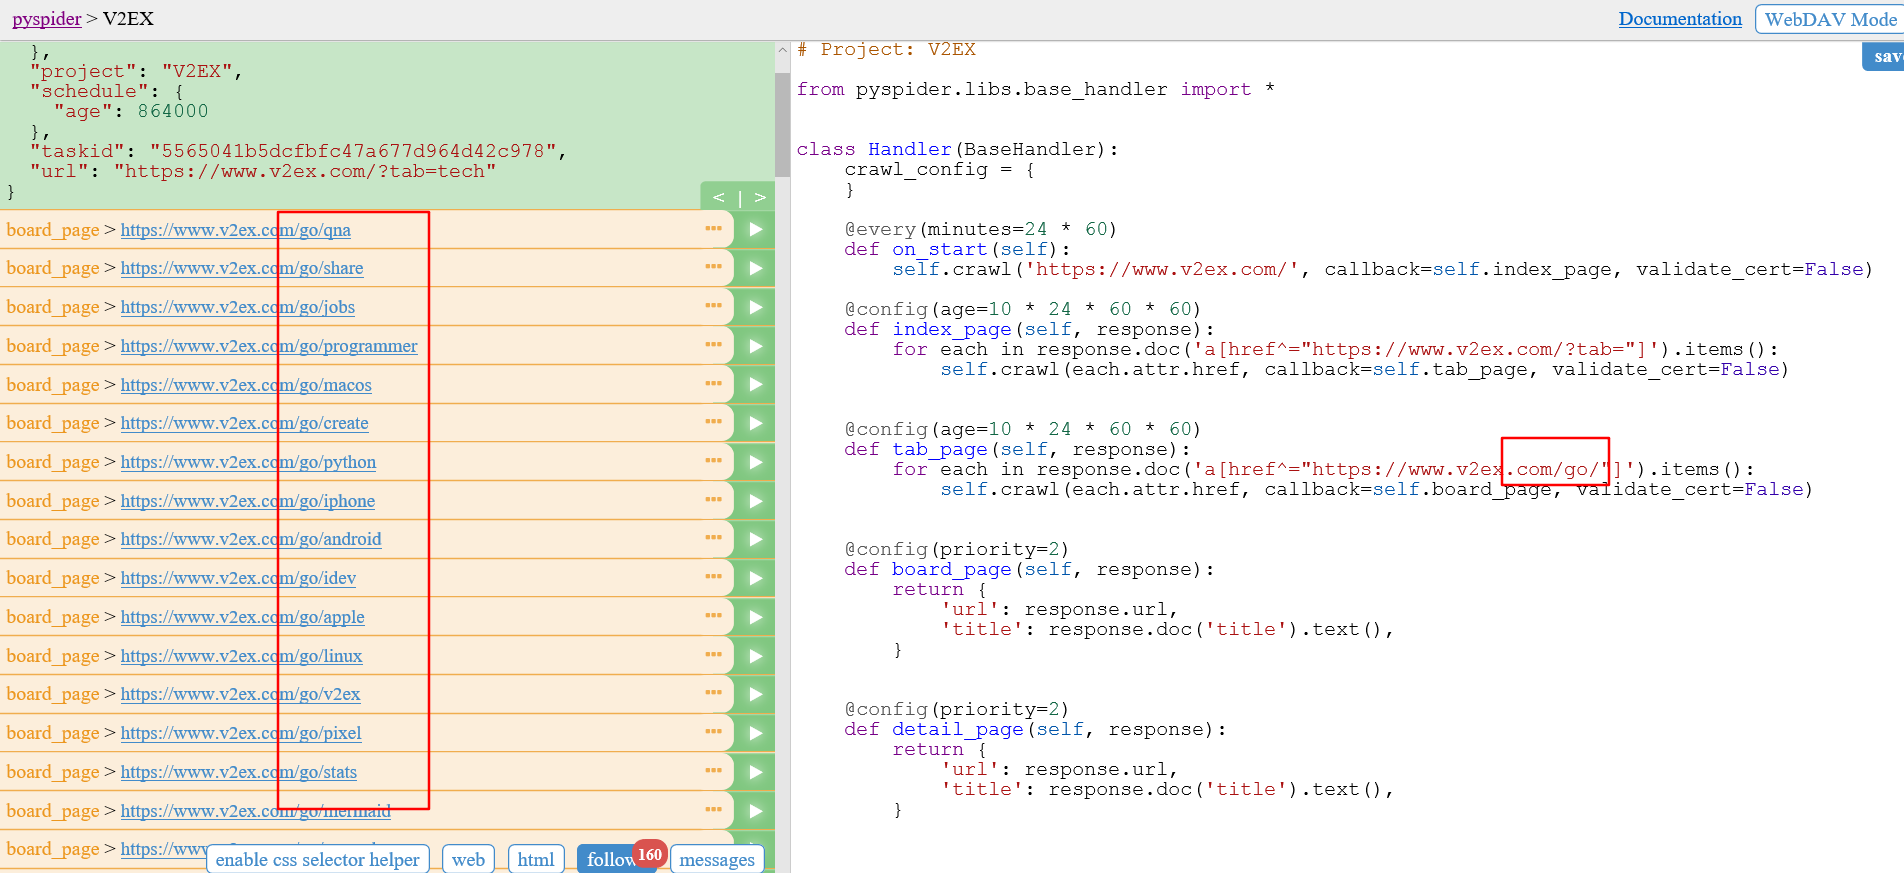Click the task panel vertical scrollbar
Viewport: 1904px width, 873px height.
pos(782,125)
